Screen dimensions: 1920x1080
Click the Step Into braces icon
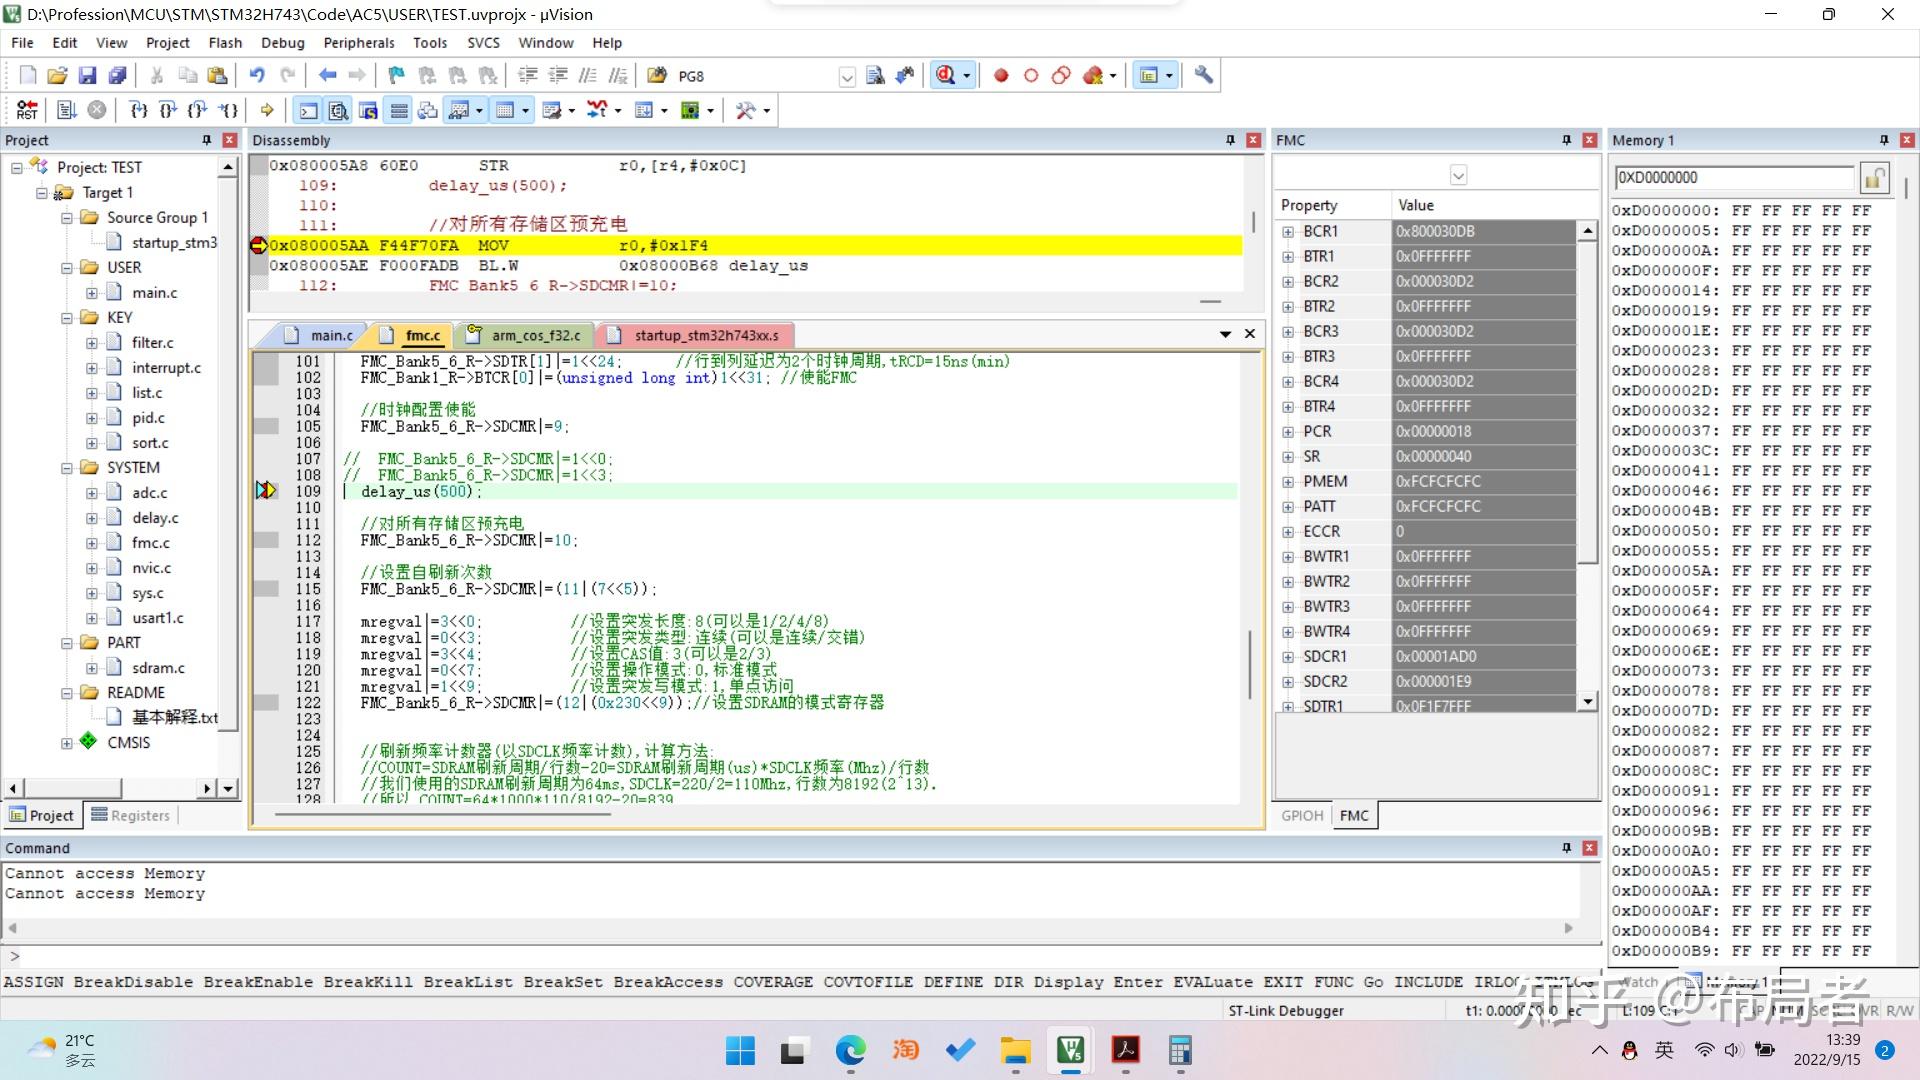[139, 110]
